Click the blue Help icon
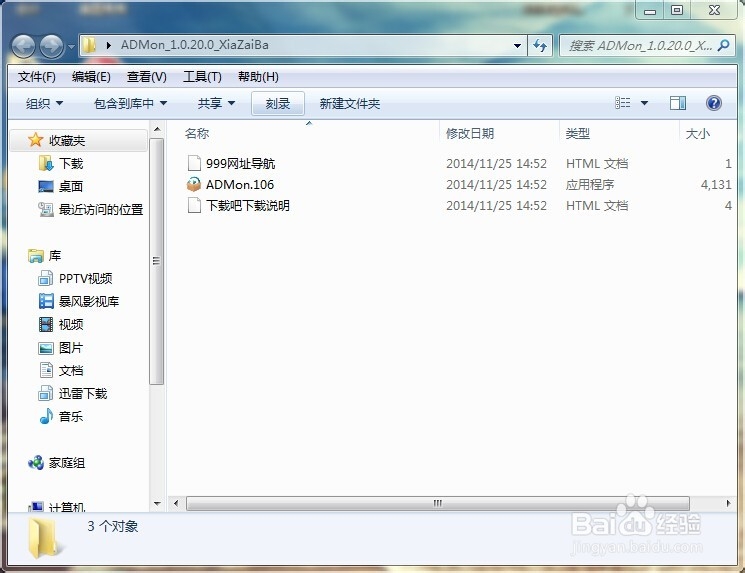Screen dimensions: 745x573 pos(714,103)
